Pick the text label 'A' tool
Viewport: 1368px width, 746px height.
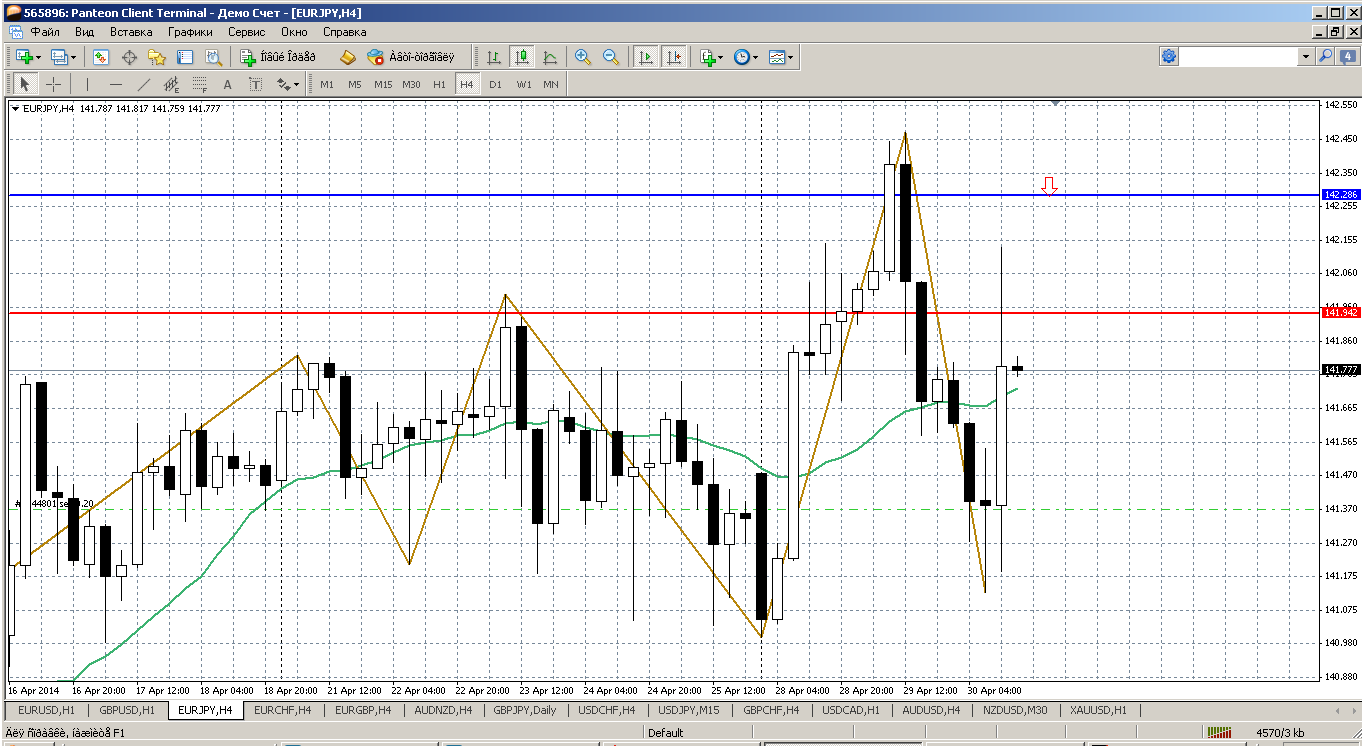click(227, 84)
